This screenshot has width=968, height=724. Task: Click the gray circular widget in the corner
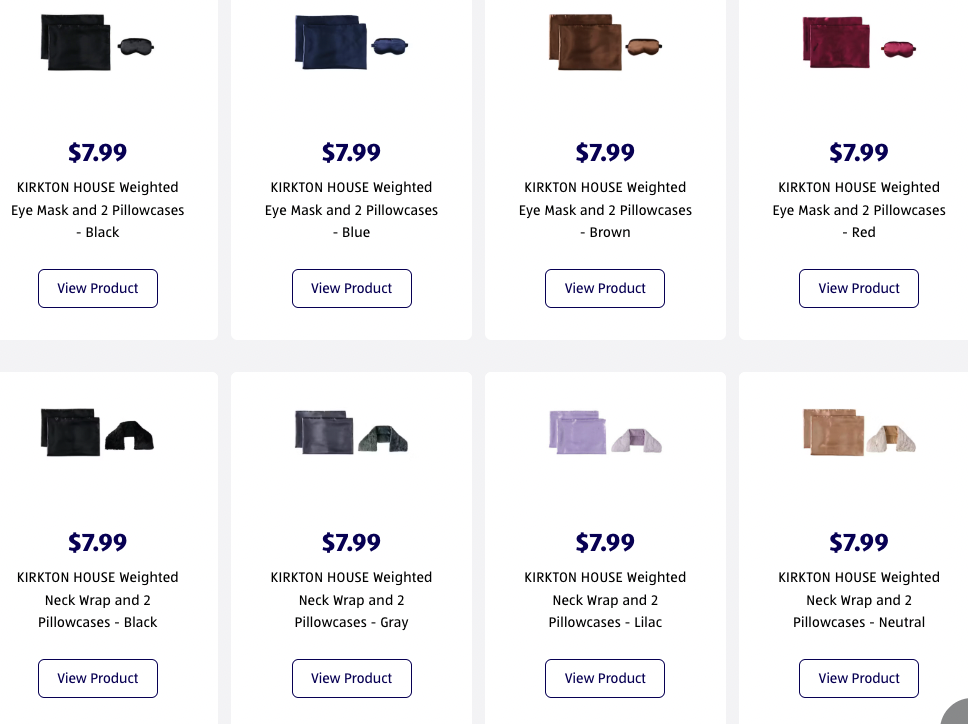point(958,713)
